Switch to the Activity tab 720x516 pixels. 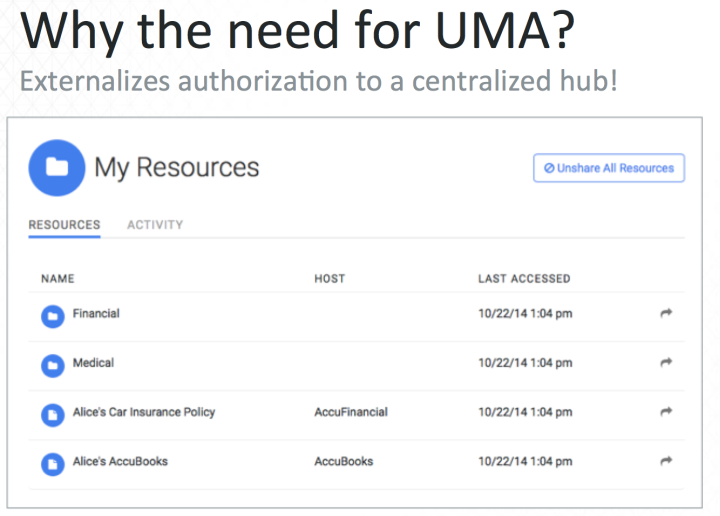tap(155, 225)
